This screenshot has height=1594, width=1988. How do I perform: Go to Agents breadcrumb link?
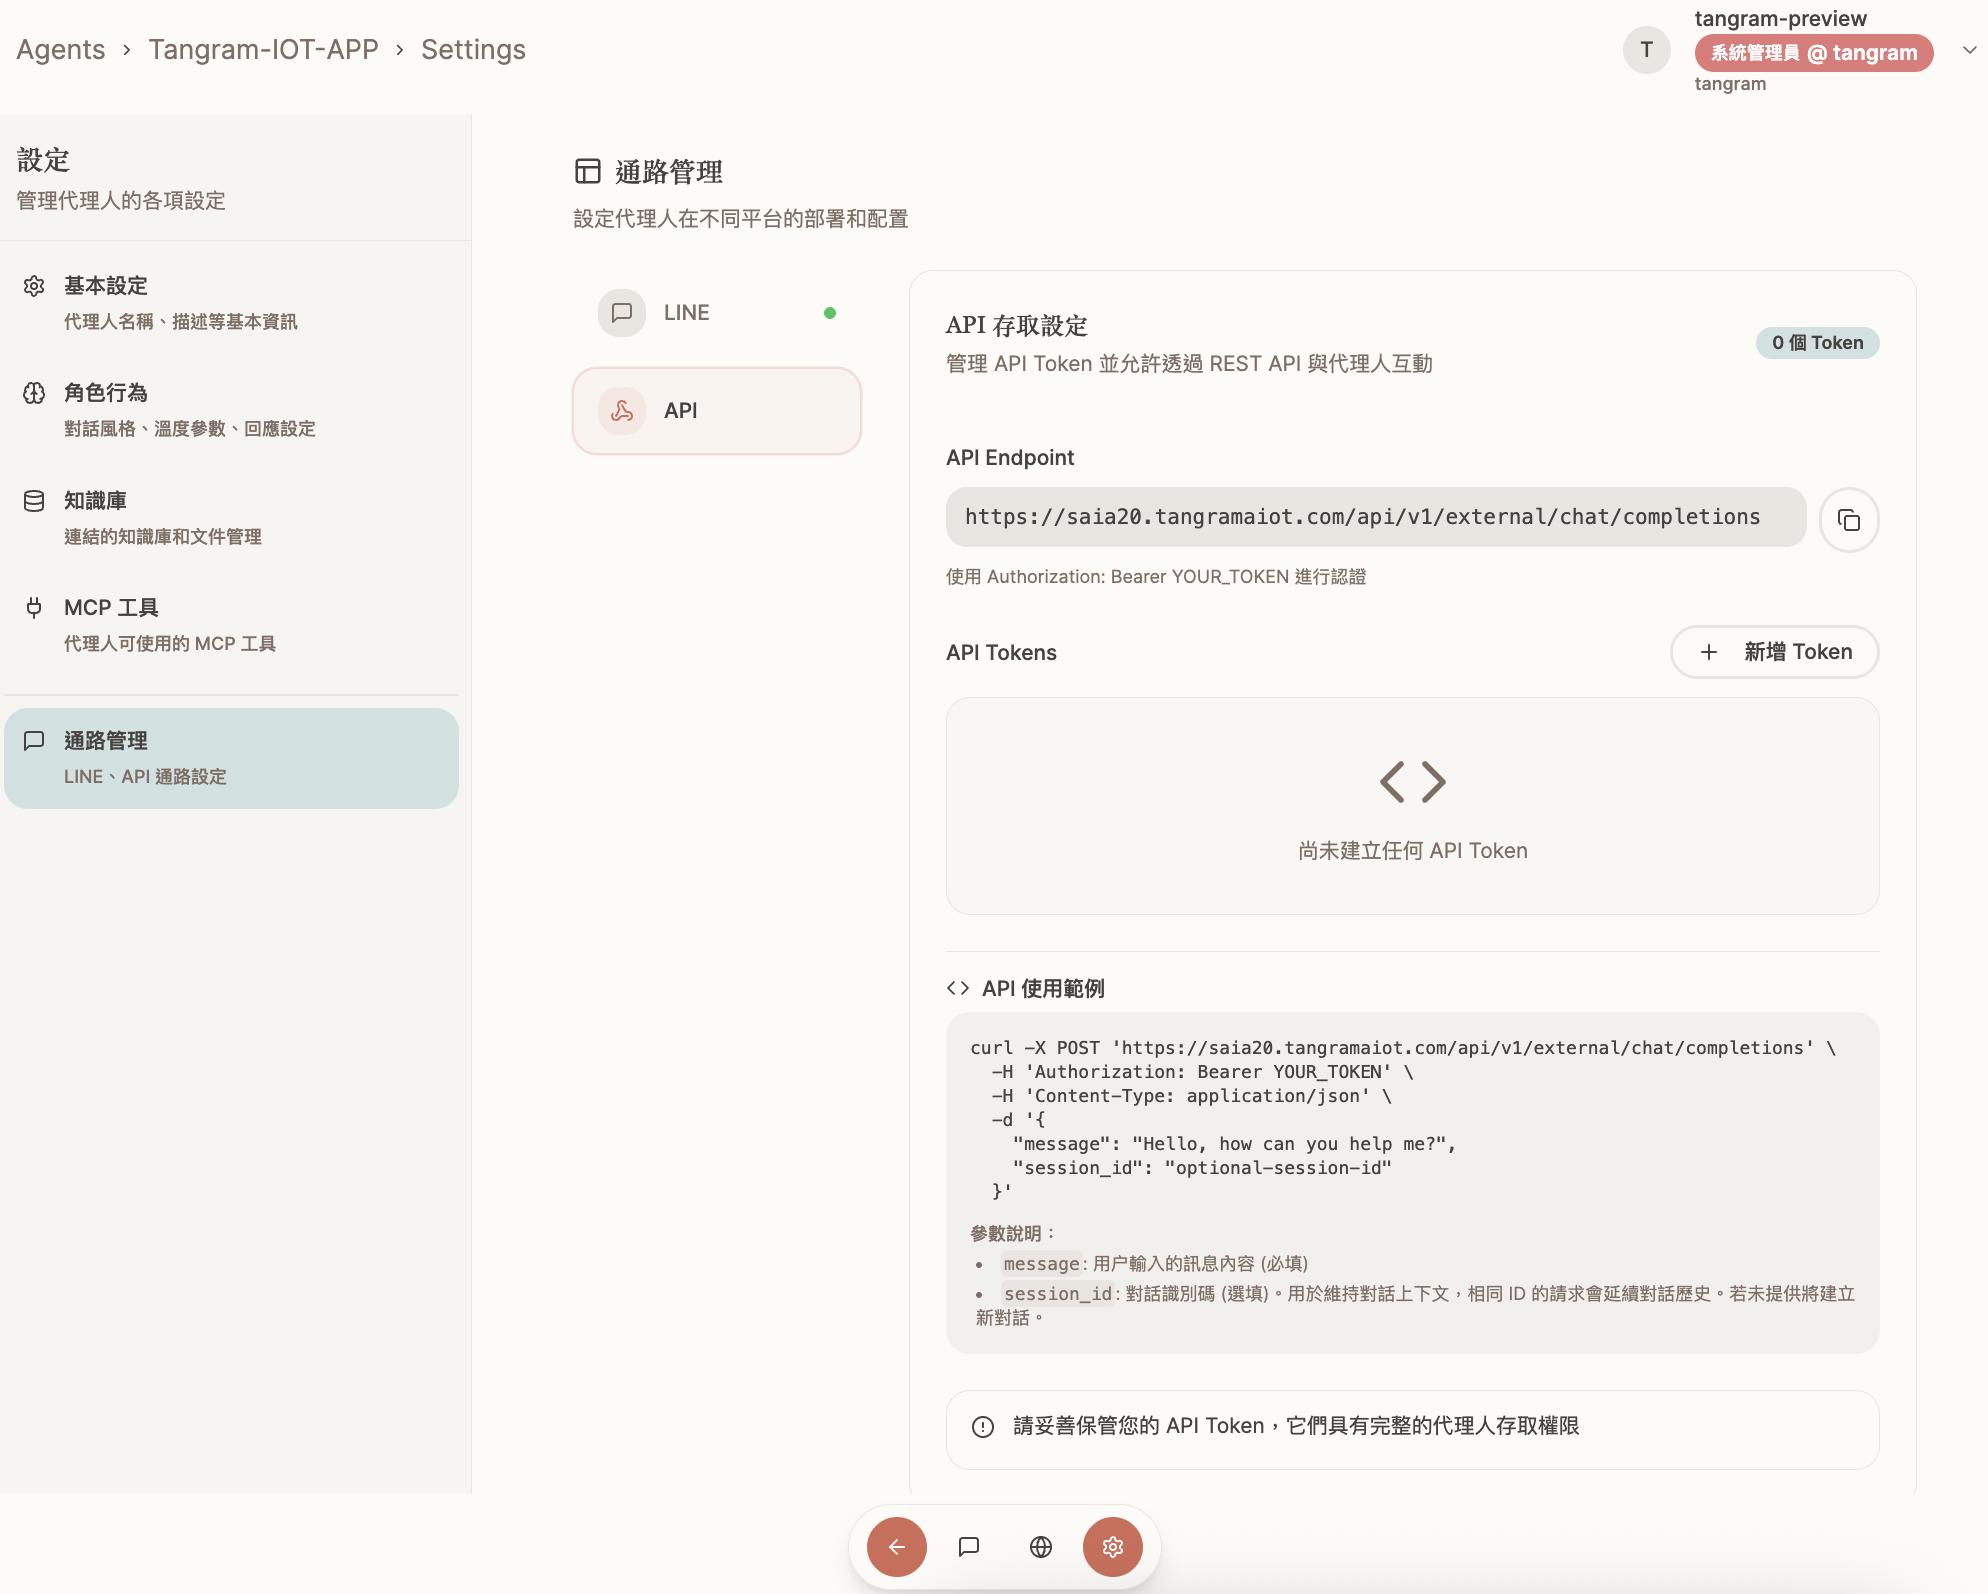[x=61, y=50]
